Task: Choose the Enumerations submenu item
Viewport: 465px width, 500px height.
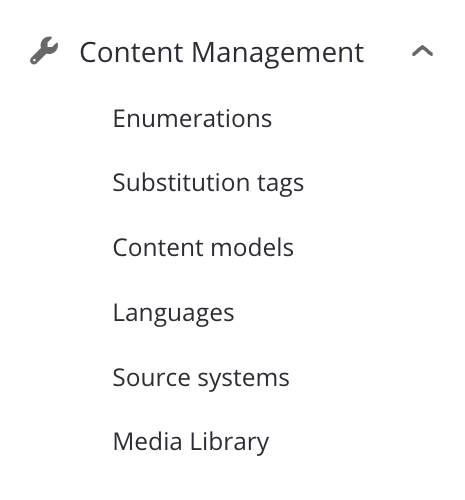Action: [192, 118]
